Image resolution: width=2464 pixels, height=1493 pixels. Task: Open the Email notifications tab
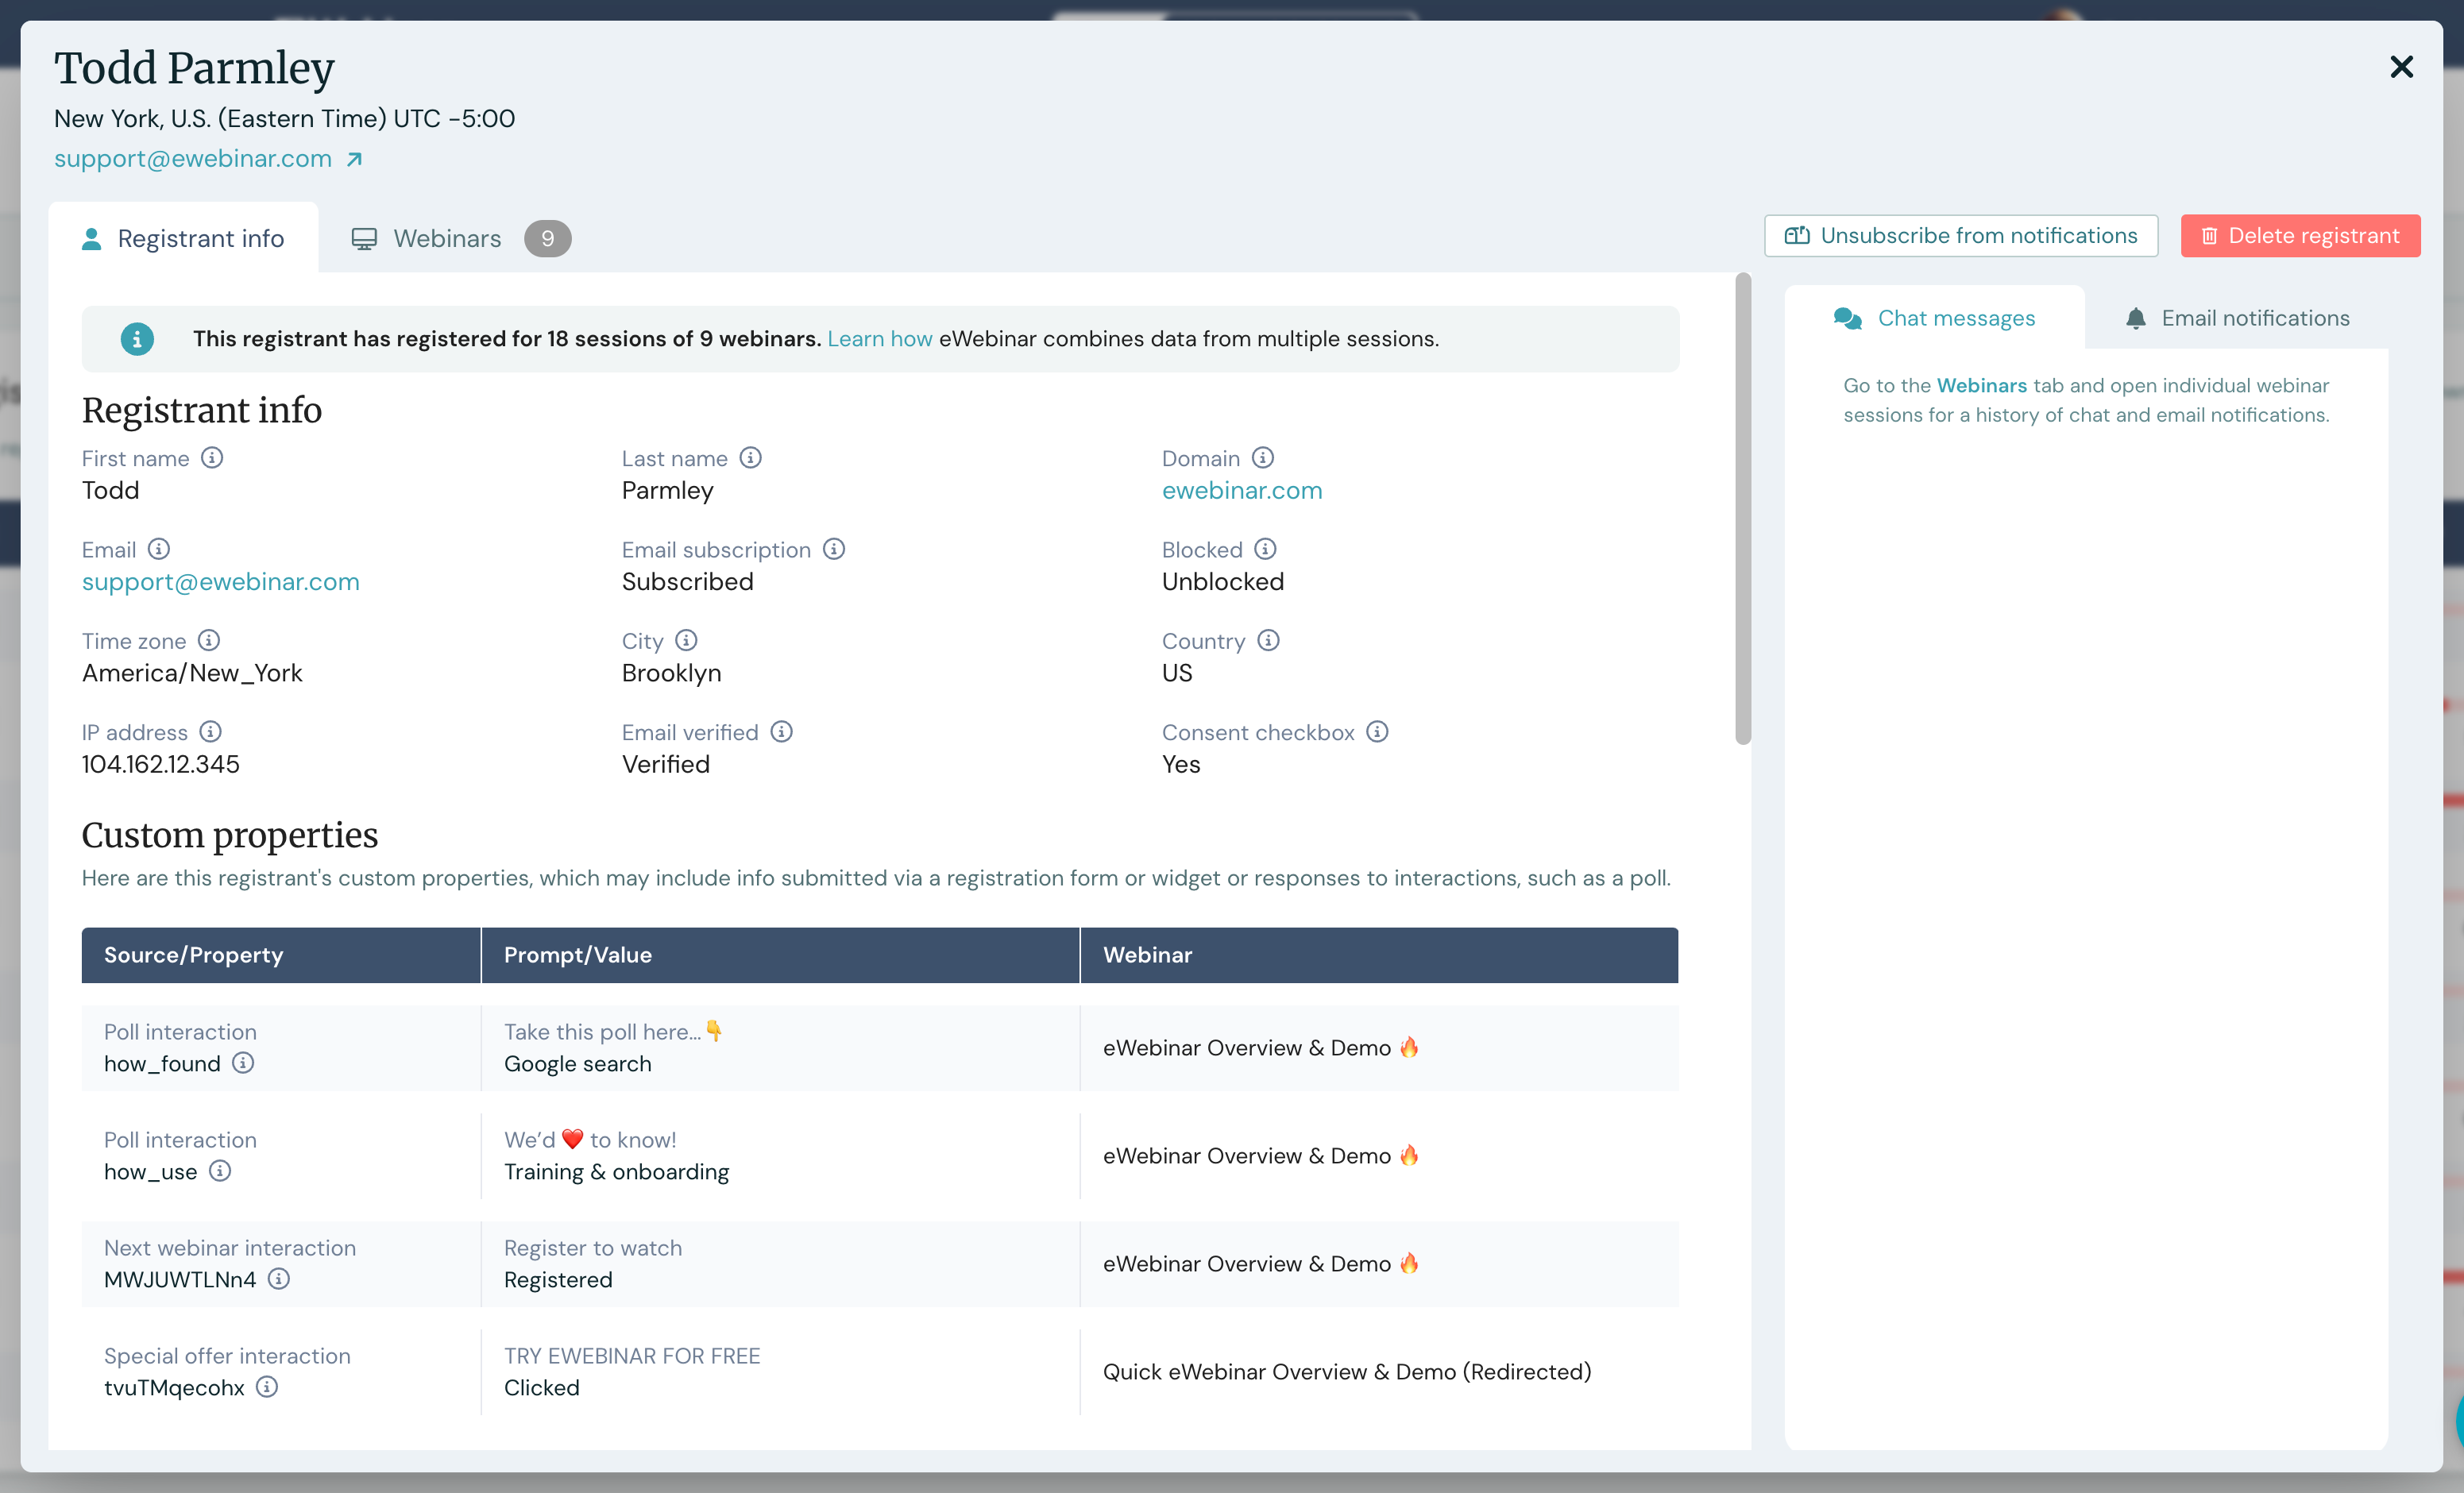[x=2236, y=318]
